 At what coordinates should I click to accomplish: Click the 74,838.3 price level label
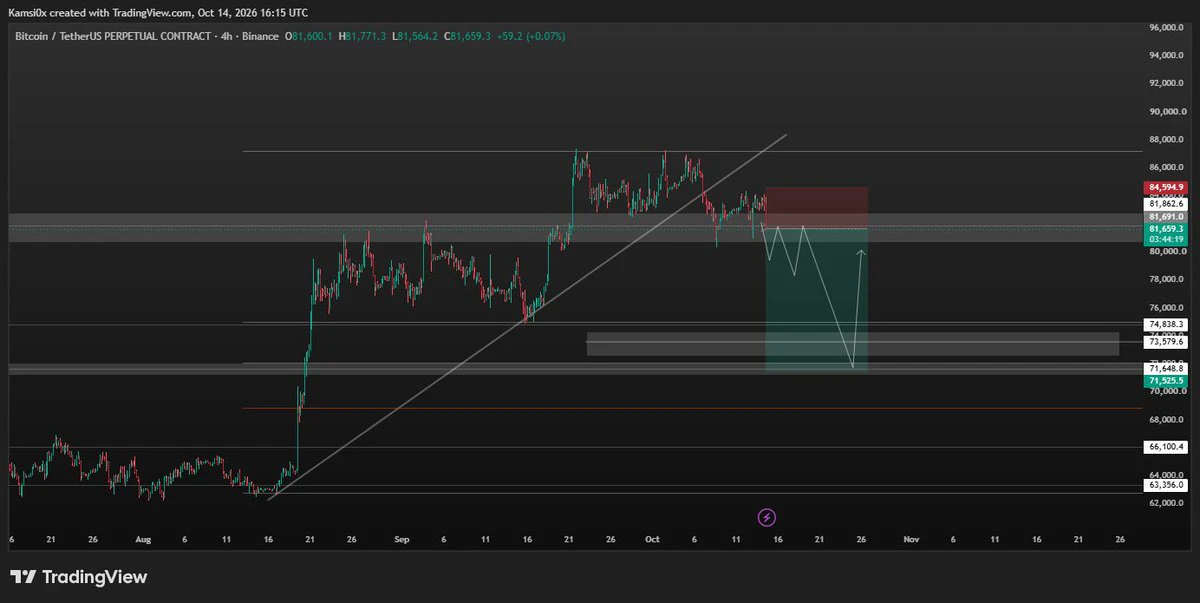point(1166,324)
